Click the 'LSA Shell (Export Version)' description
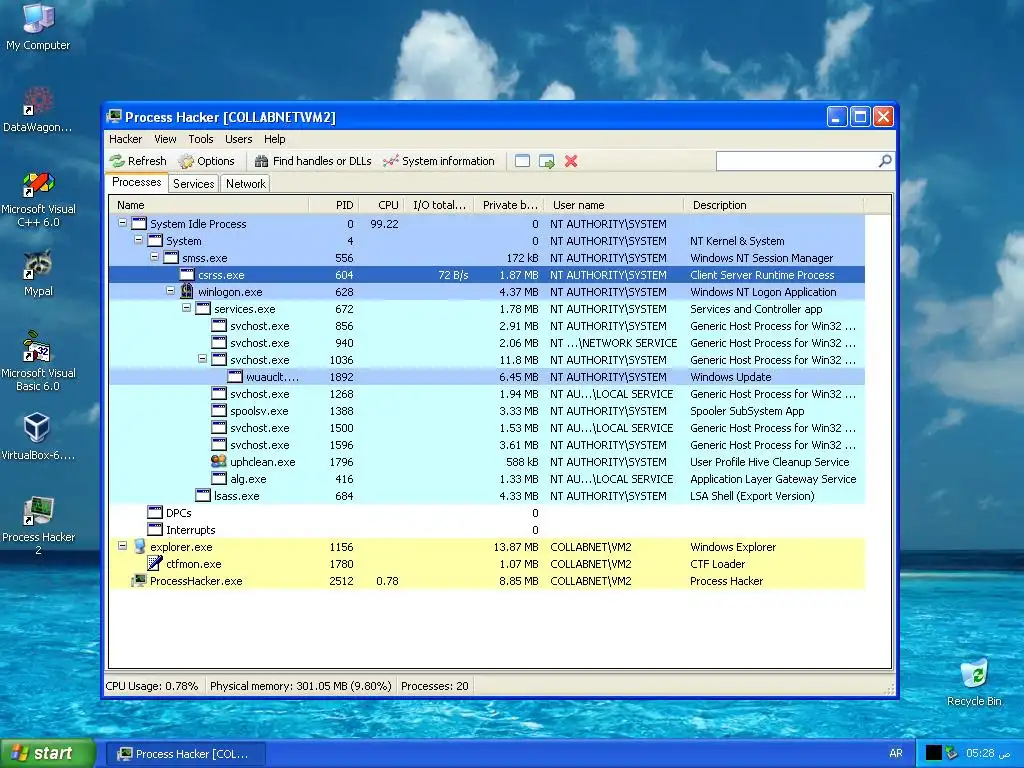Image resolution: width=1024 pixels, height=768 pixels. pyautogui.click(x=752, y=496)
